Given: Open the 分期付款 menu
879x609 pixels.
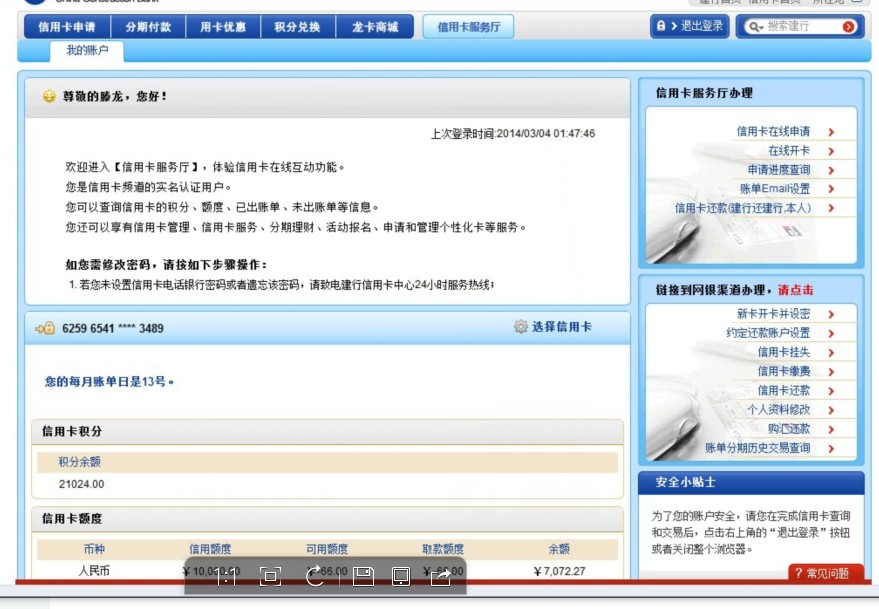Looking at the screenshot, I should (x=148, y=26).
